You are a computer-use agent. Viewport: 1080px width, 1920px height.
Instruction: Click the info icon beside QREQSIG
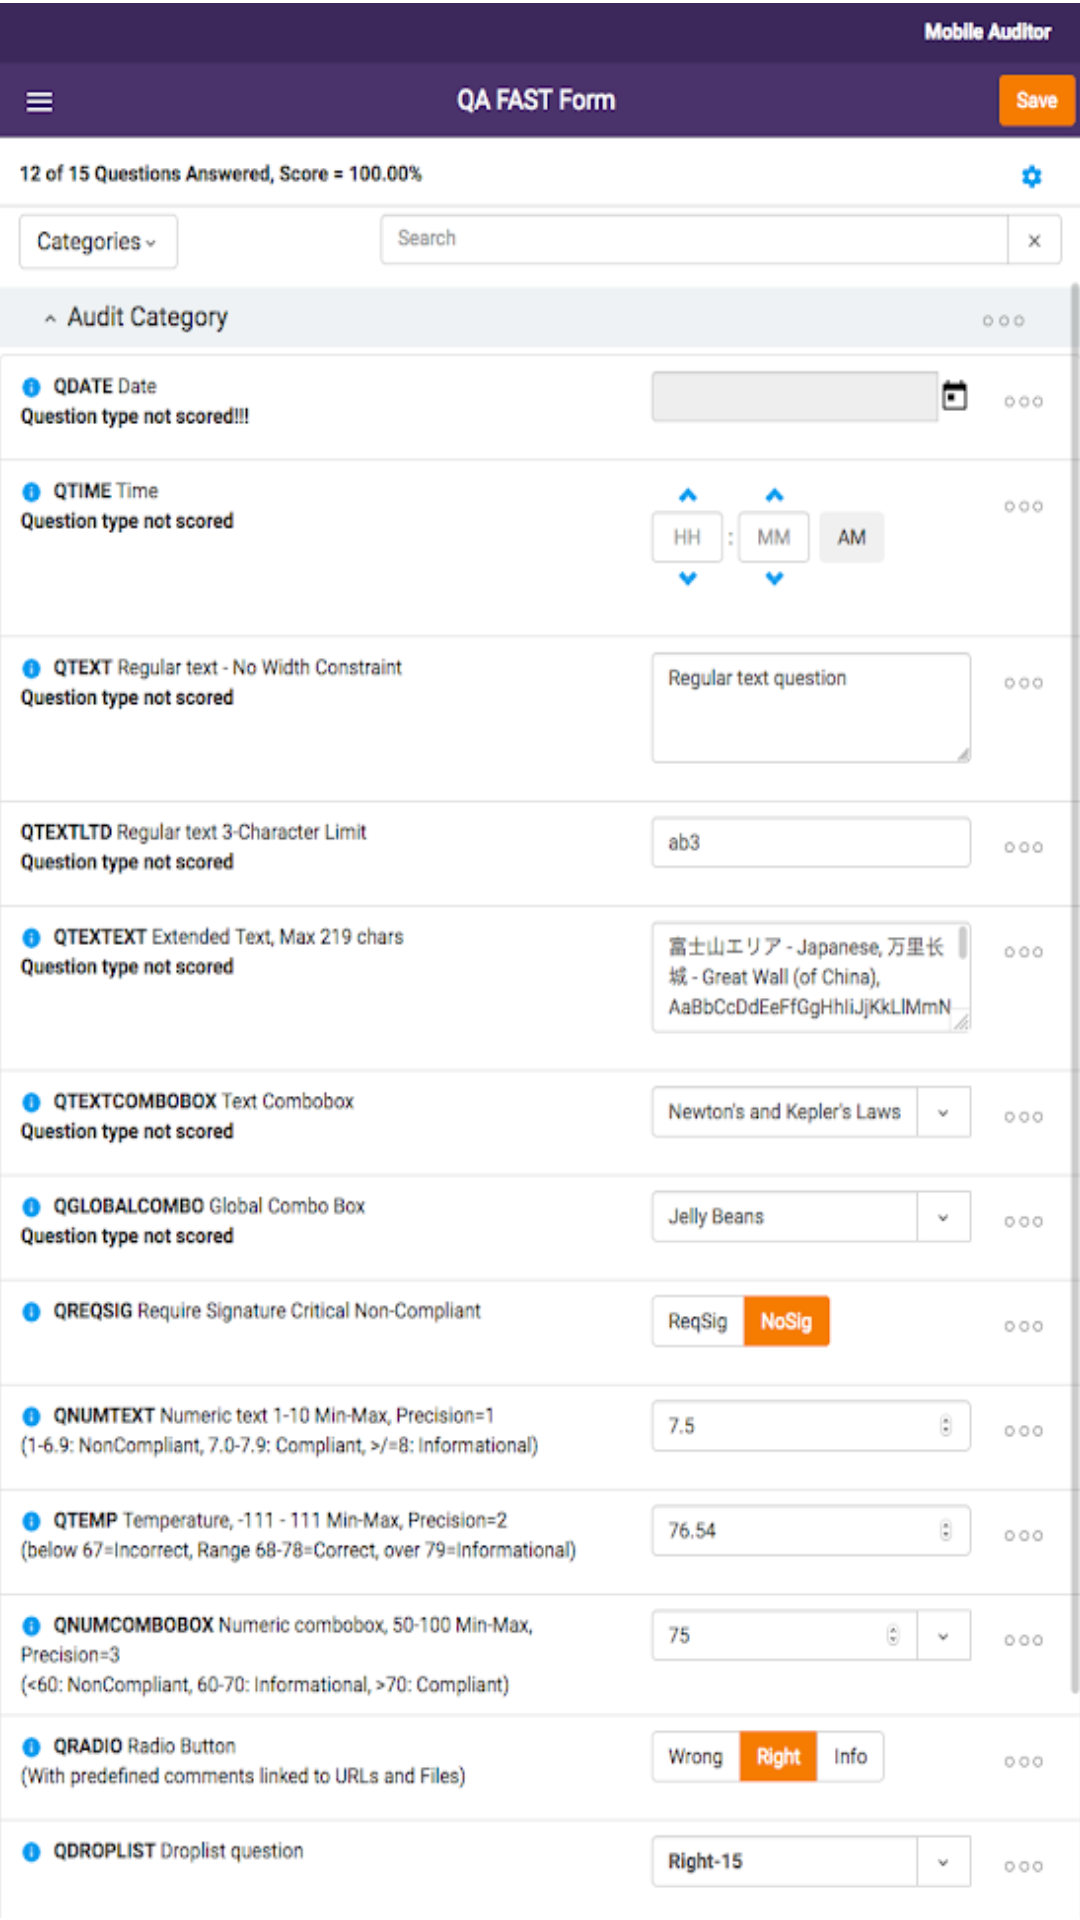(x=31, y=1312)
